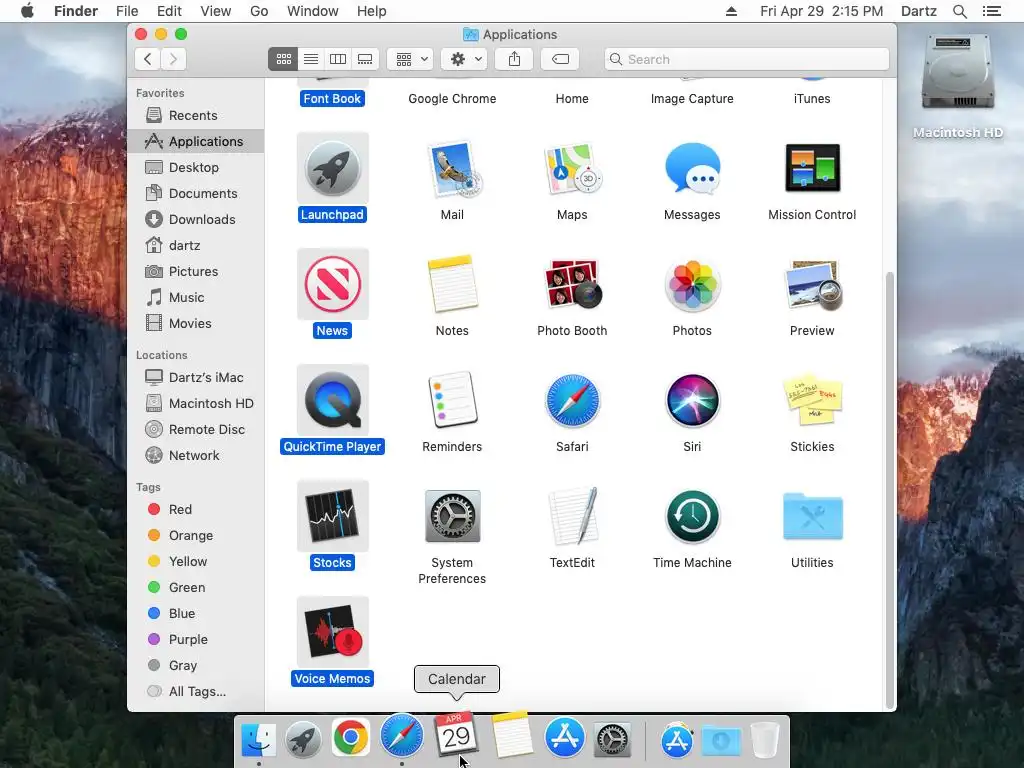Click the Applications window vertical scrollbar
Image resolution: width=1024 pixels, height=768 pixels.
coord(889,490)
